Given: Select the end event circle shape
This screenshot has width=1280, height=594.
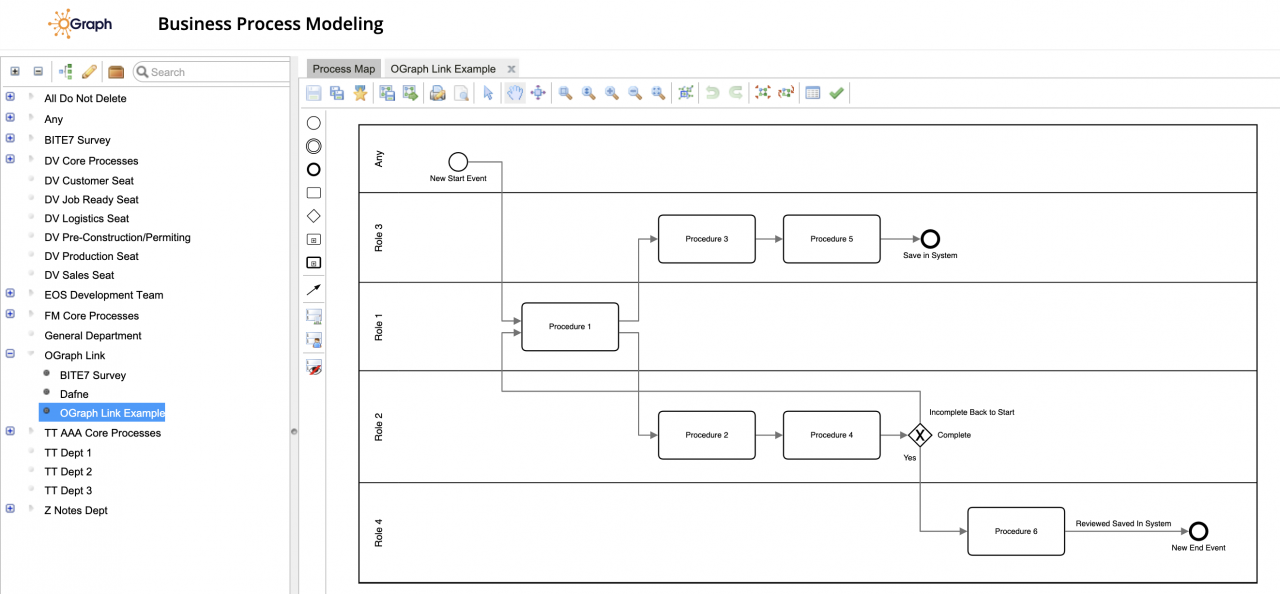Looking at the screenshot, I should tap(313, 169).
